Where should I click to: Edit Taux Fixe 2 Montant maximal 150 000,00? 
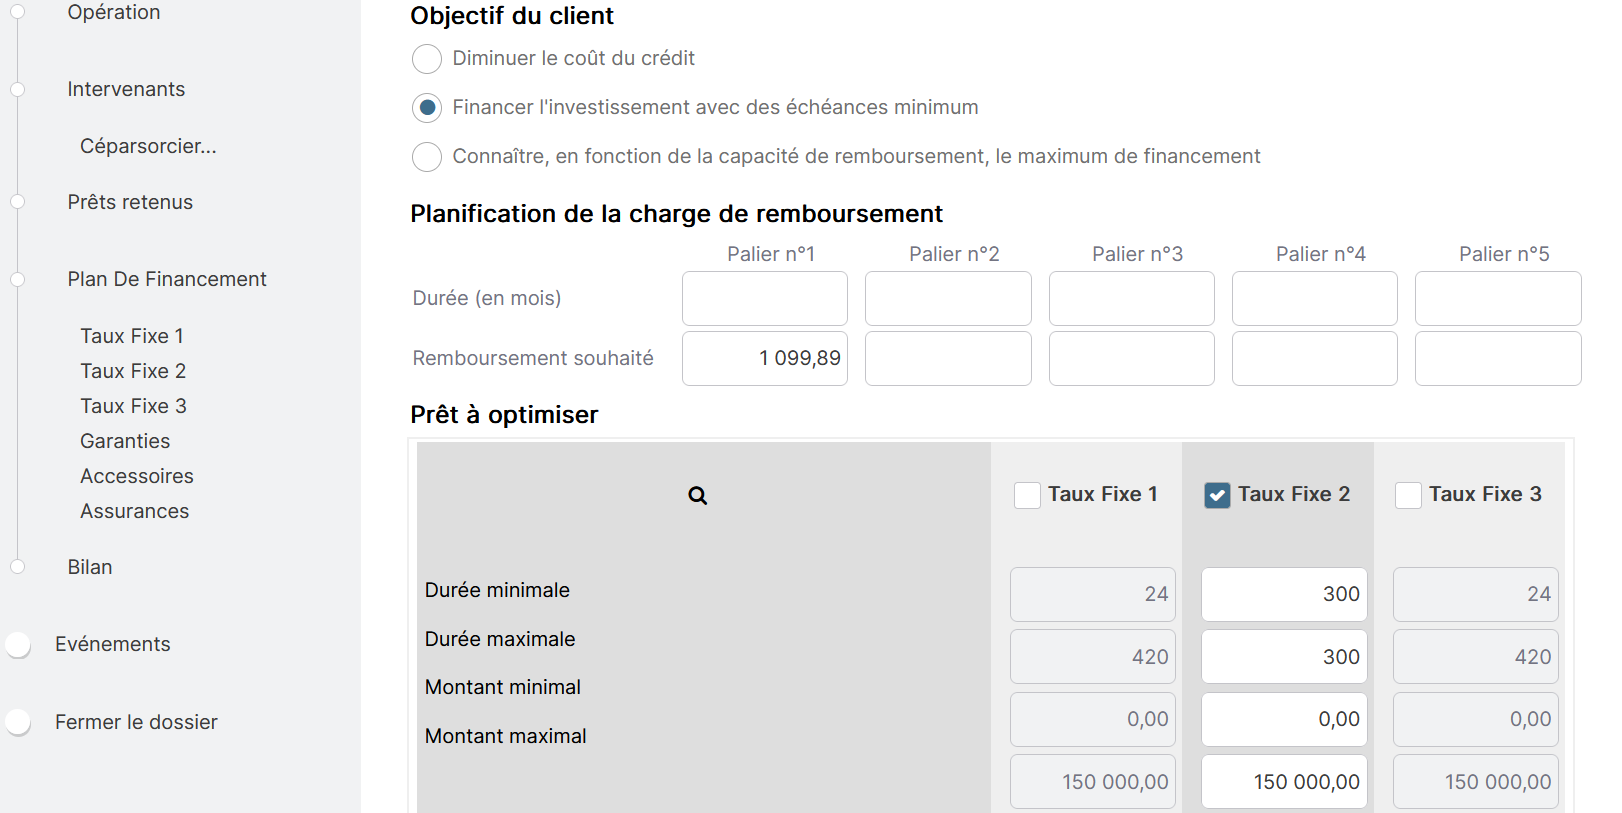pos(1283,782)
